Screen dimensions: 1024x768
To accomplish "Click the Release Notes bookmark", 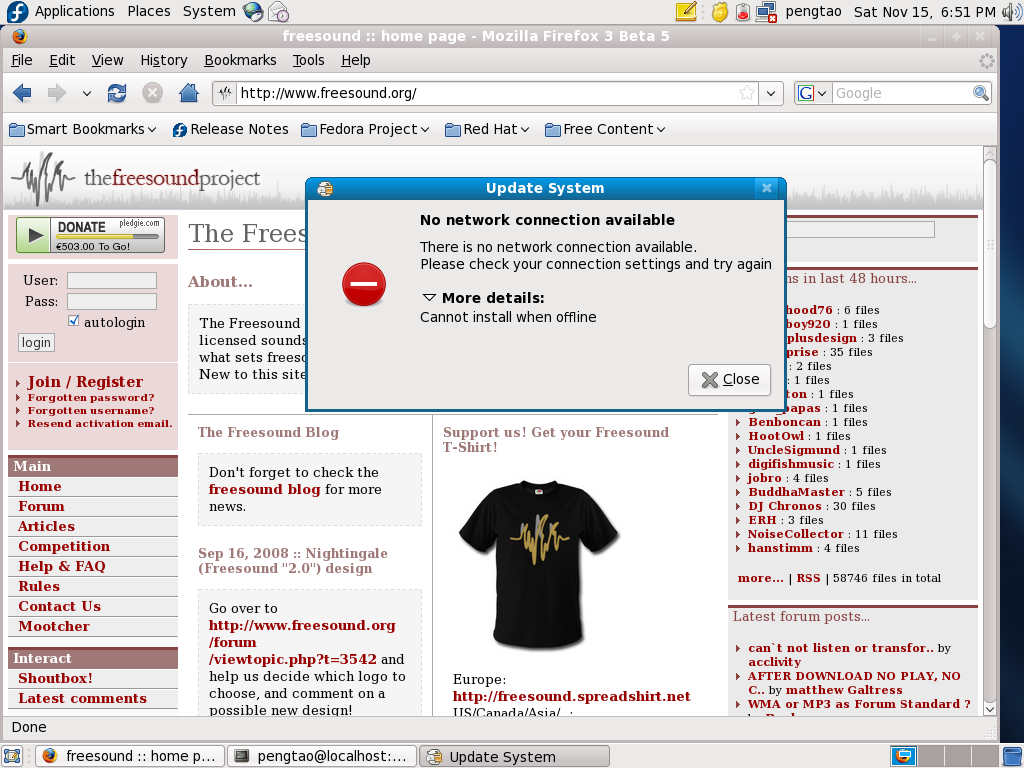I will [x=231, y=129].
